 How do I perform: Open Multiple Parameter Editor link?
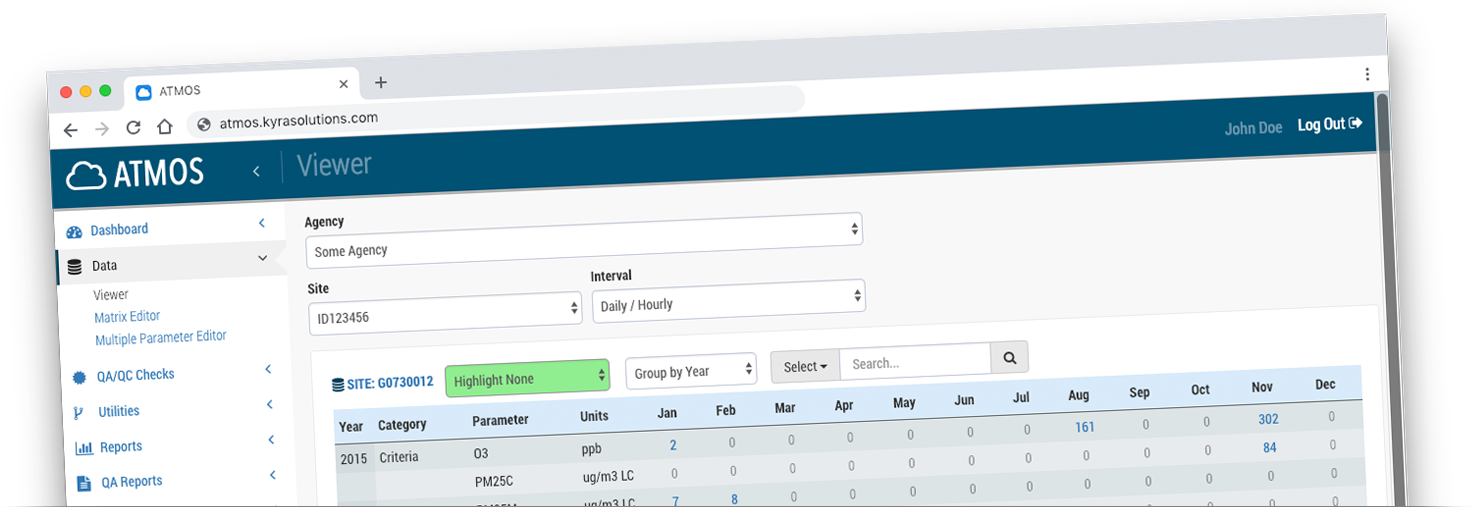click(x=161, y=338)
